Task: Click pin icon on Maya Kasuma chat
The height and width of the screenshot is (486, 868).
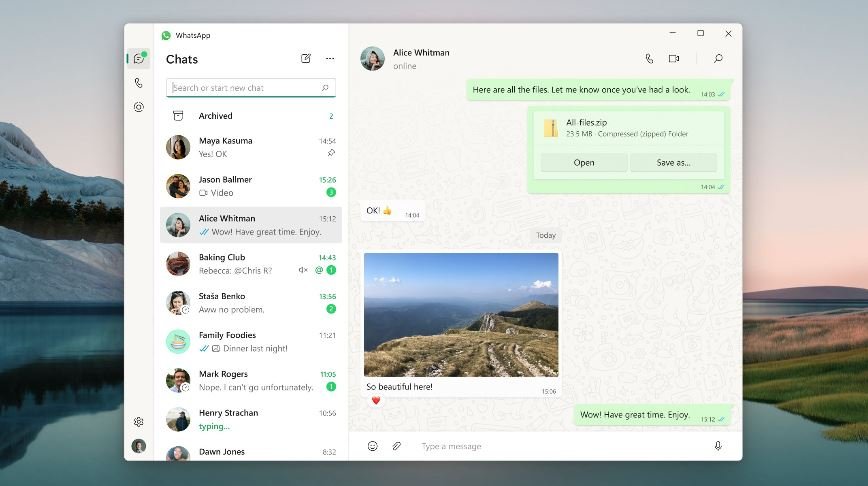Action: click(331, 153)
